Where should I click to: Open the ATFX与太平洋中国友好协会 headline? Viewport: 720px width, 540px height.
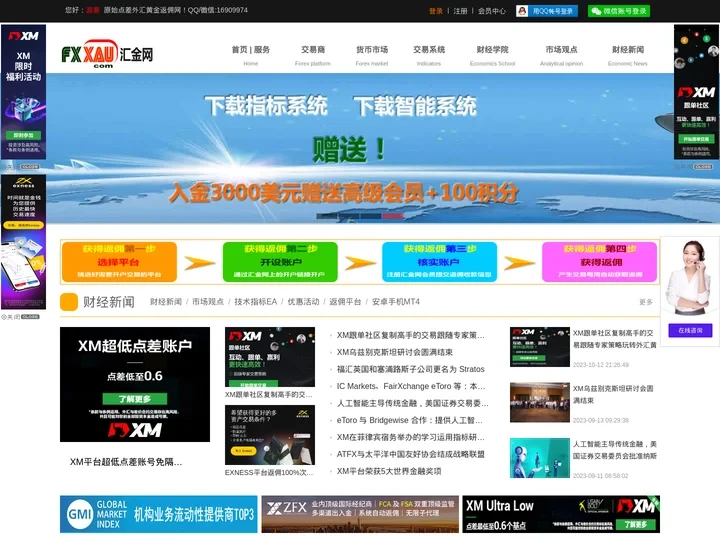(x=411, y=454)
